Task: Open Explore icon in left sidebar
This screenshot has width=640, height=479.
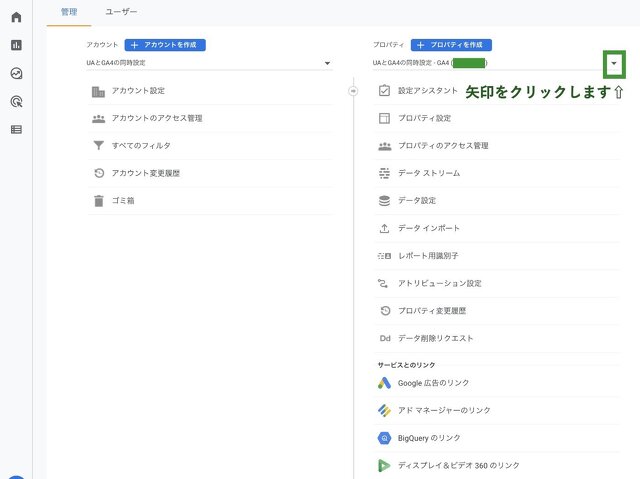Action: 16,73
